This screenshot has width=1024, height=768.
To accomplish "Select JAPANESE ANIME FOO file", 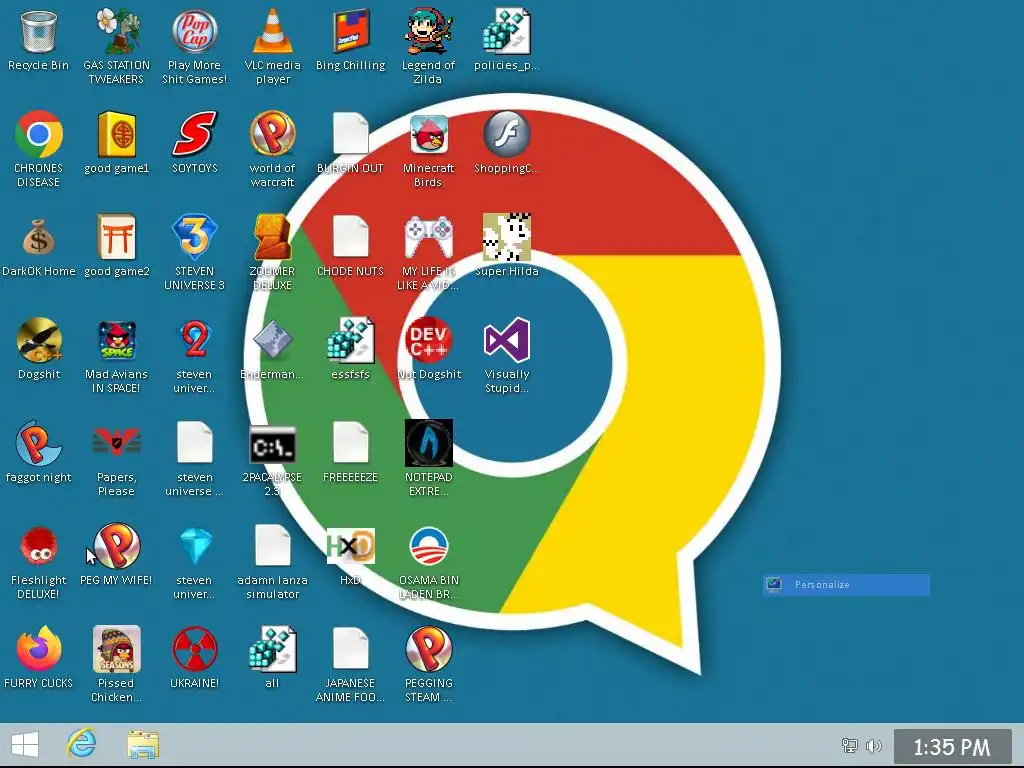I will pos(351,648).
